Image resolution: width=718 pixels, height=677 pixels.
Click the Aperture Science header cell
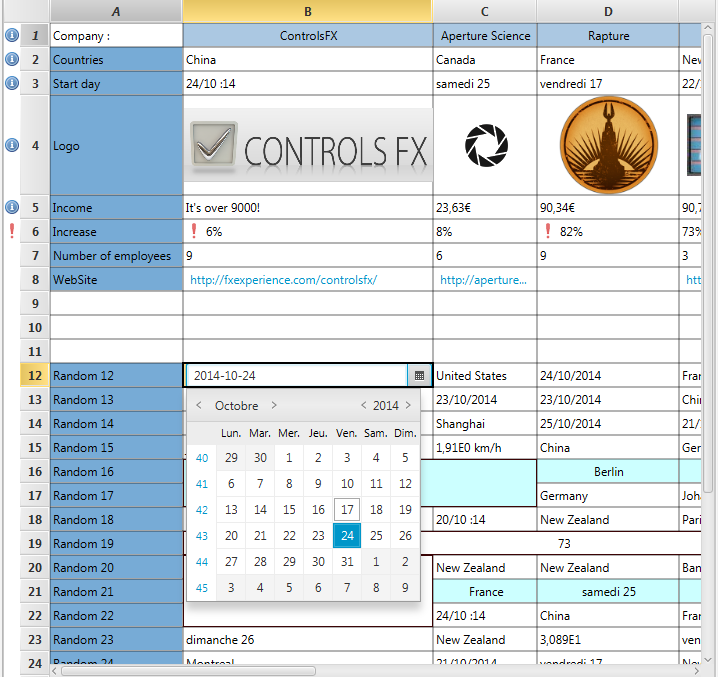point(485,35)
